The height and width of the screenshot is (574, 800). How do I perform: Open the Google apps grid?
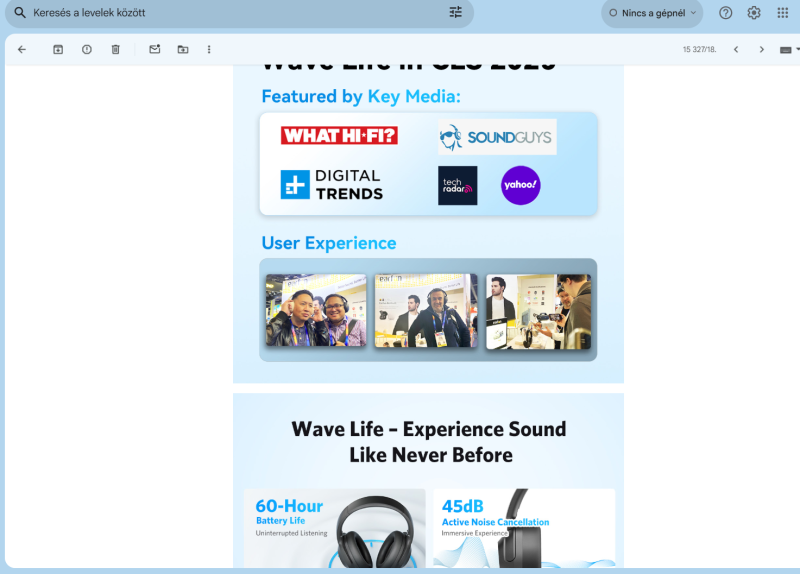click(x=783, y=13)
